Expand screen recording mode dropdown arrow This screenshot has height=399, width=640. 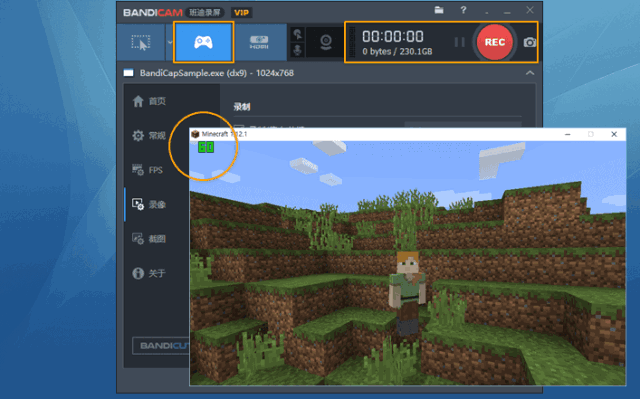tap(170, 42)
